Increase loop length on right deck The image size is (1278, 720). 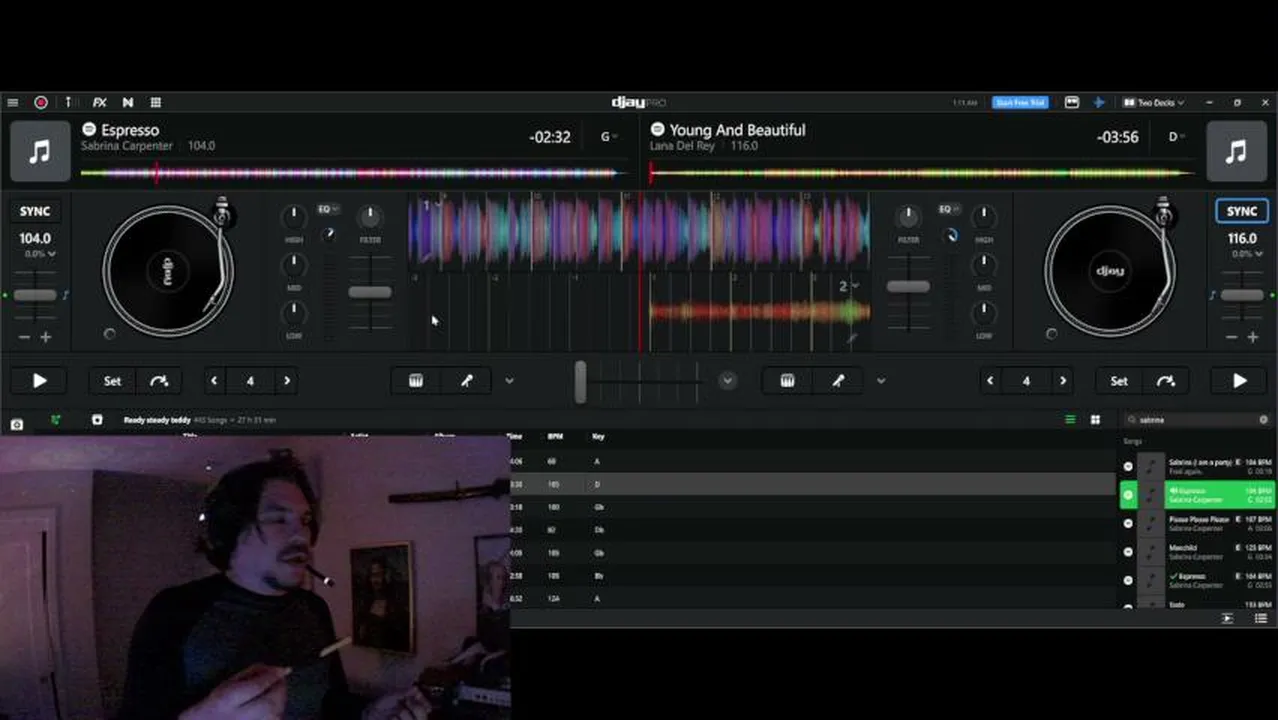[1063, 381]
